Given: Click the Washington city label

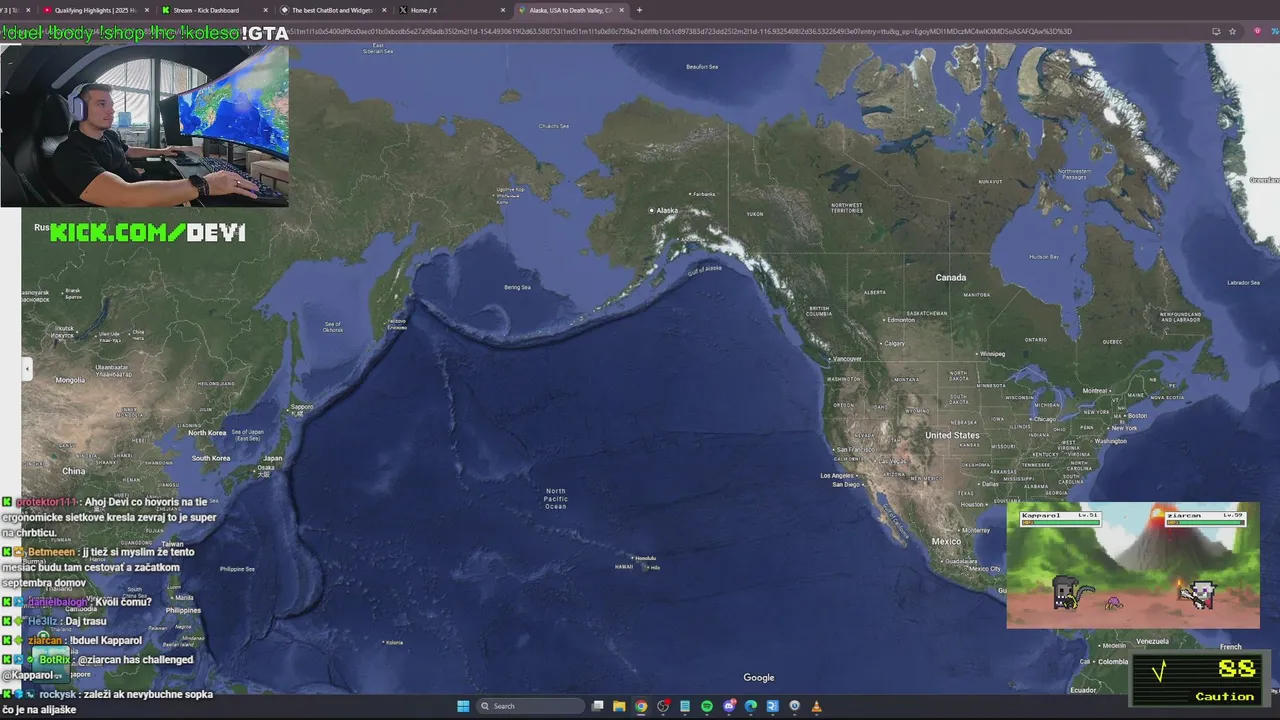Looking at the screenshot, I should click(1110, 441).
